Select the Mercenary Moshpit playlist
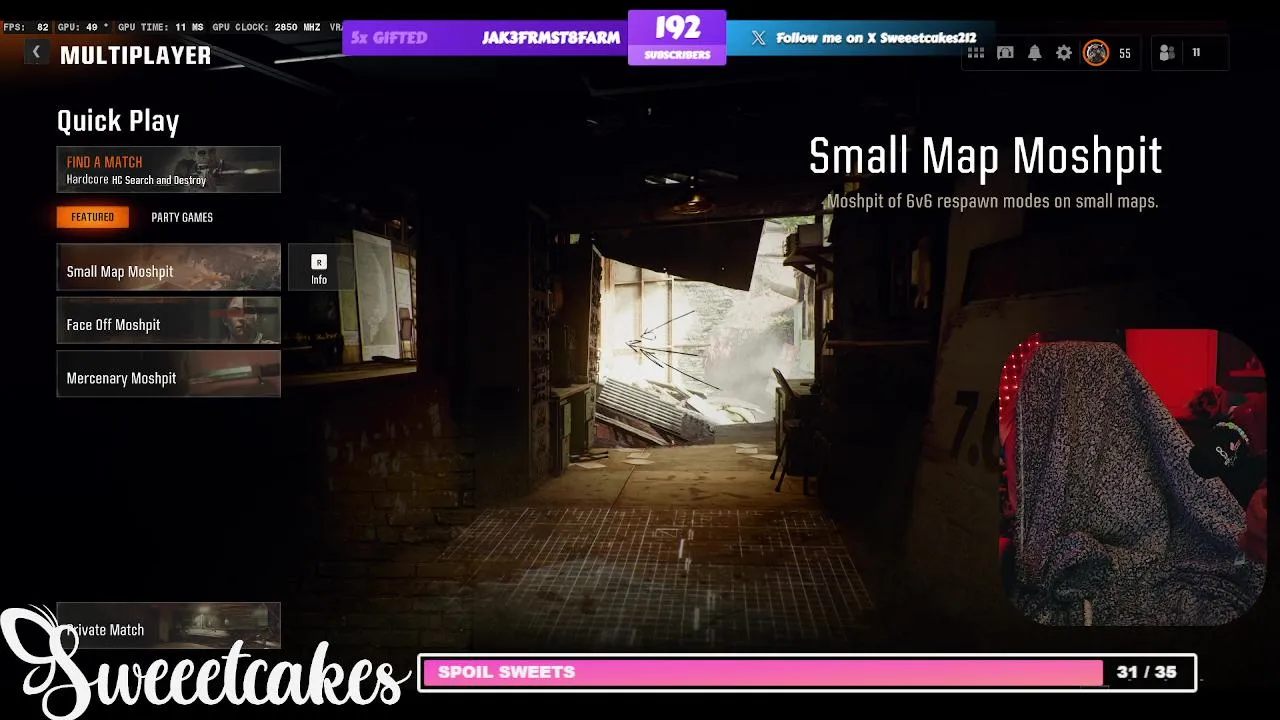Image resolution: width=1280 pixels, height=720 pixels. pyautogui.click(x=168, y=374)
